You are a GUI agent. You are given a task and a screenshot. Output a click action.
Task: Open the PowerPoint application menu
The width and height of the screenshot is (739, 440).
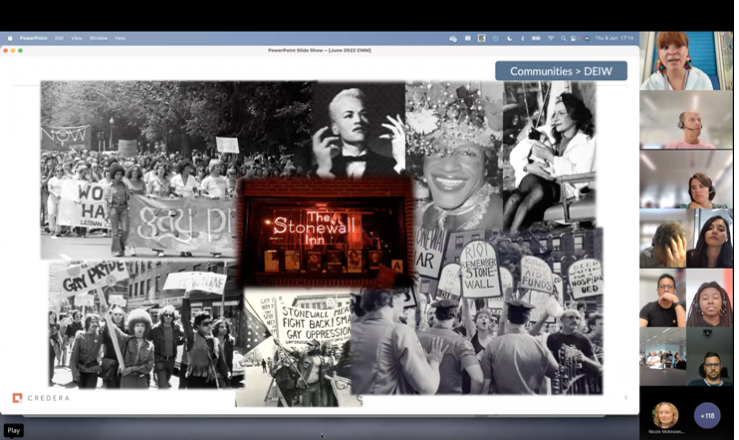pos(33,38)
